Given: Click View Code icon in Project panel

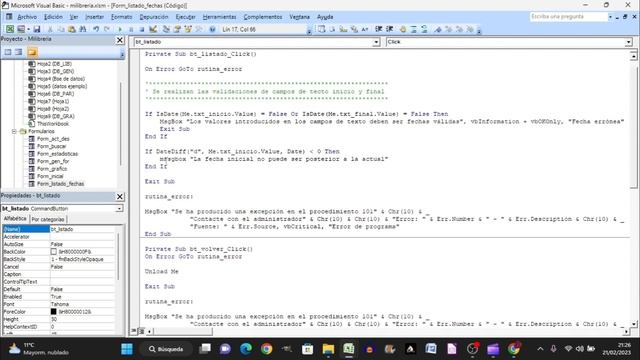Looking at the screenshot, I should click(8, 52).
